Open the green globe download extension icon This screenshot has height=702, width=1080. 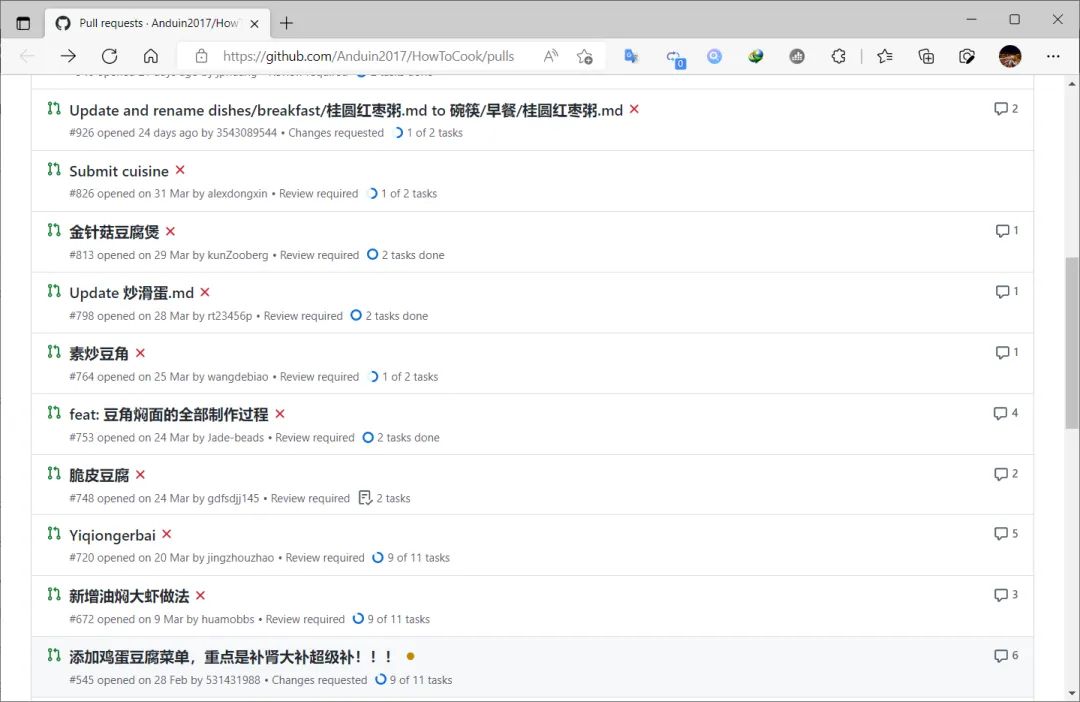[756, 56]
